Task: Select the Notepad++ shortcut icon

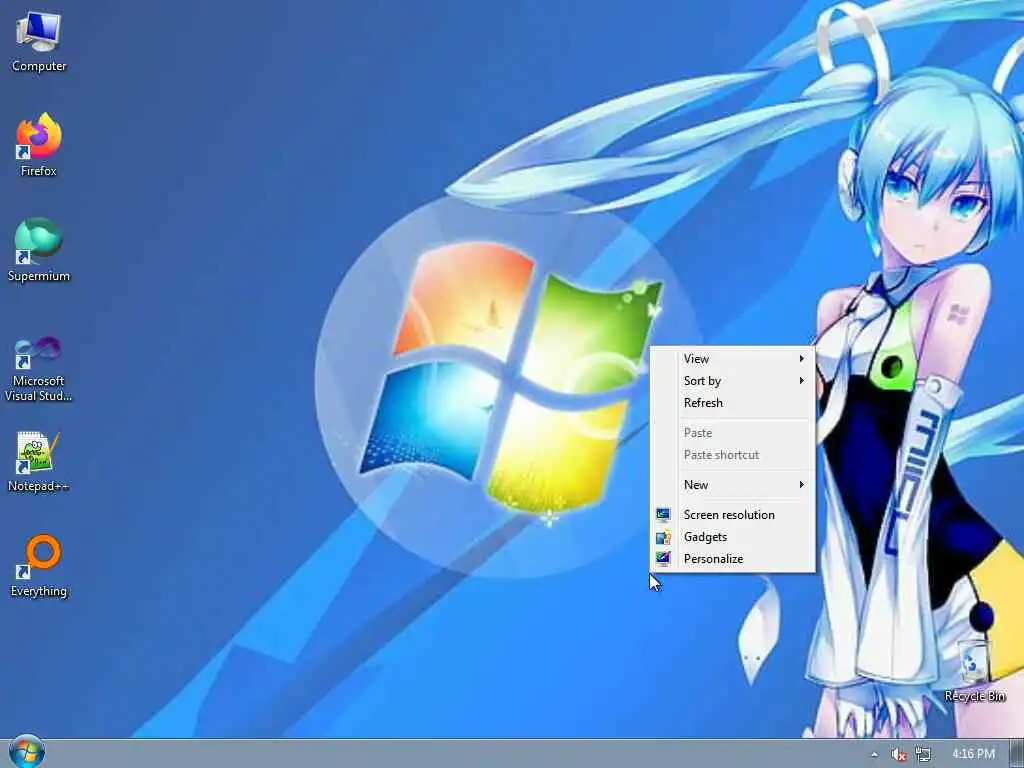Action: [x=39, y=462]
